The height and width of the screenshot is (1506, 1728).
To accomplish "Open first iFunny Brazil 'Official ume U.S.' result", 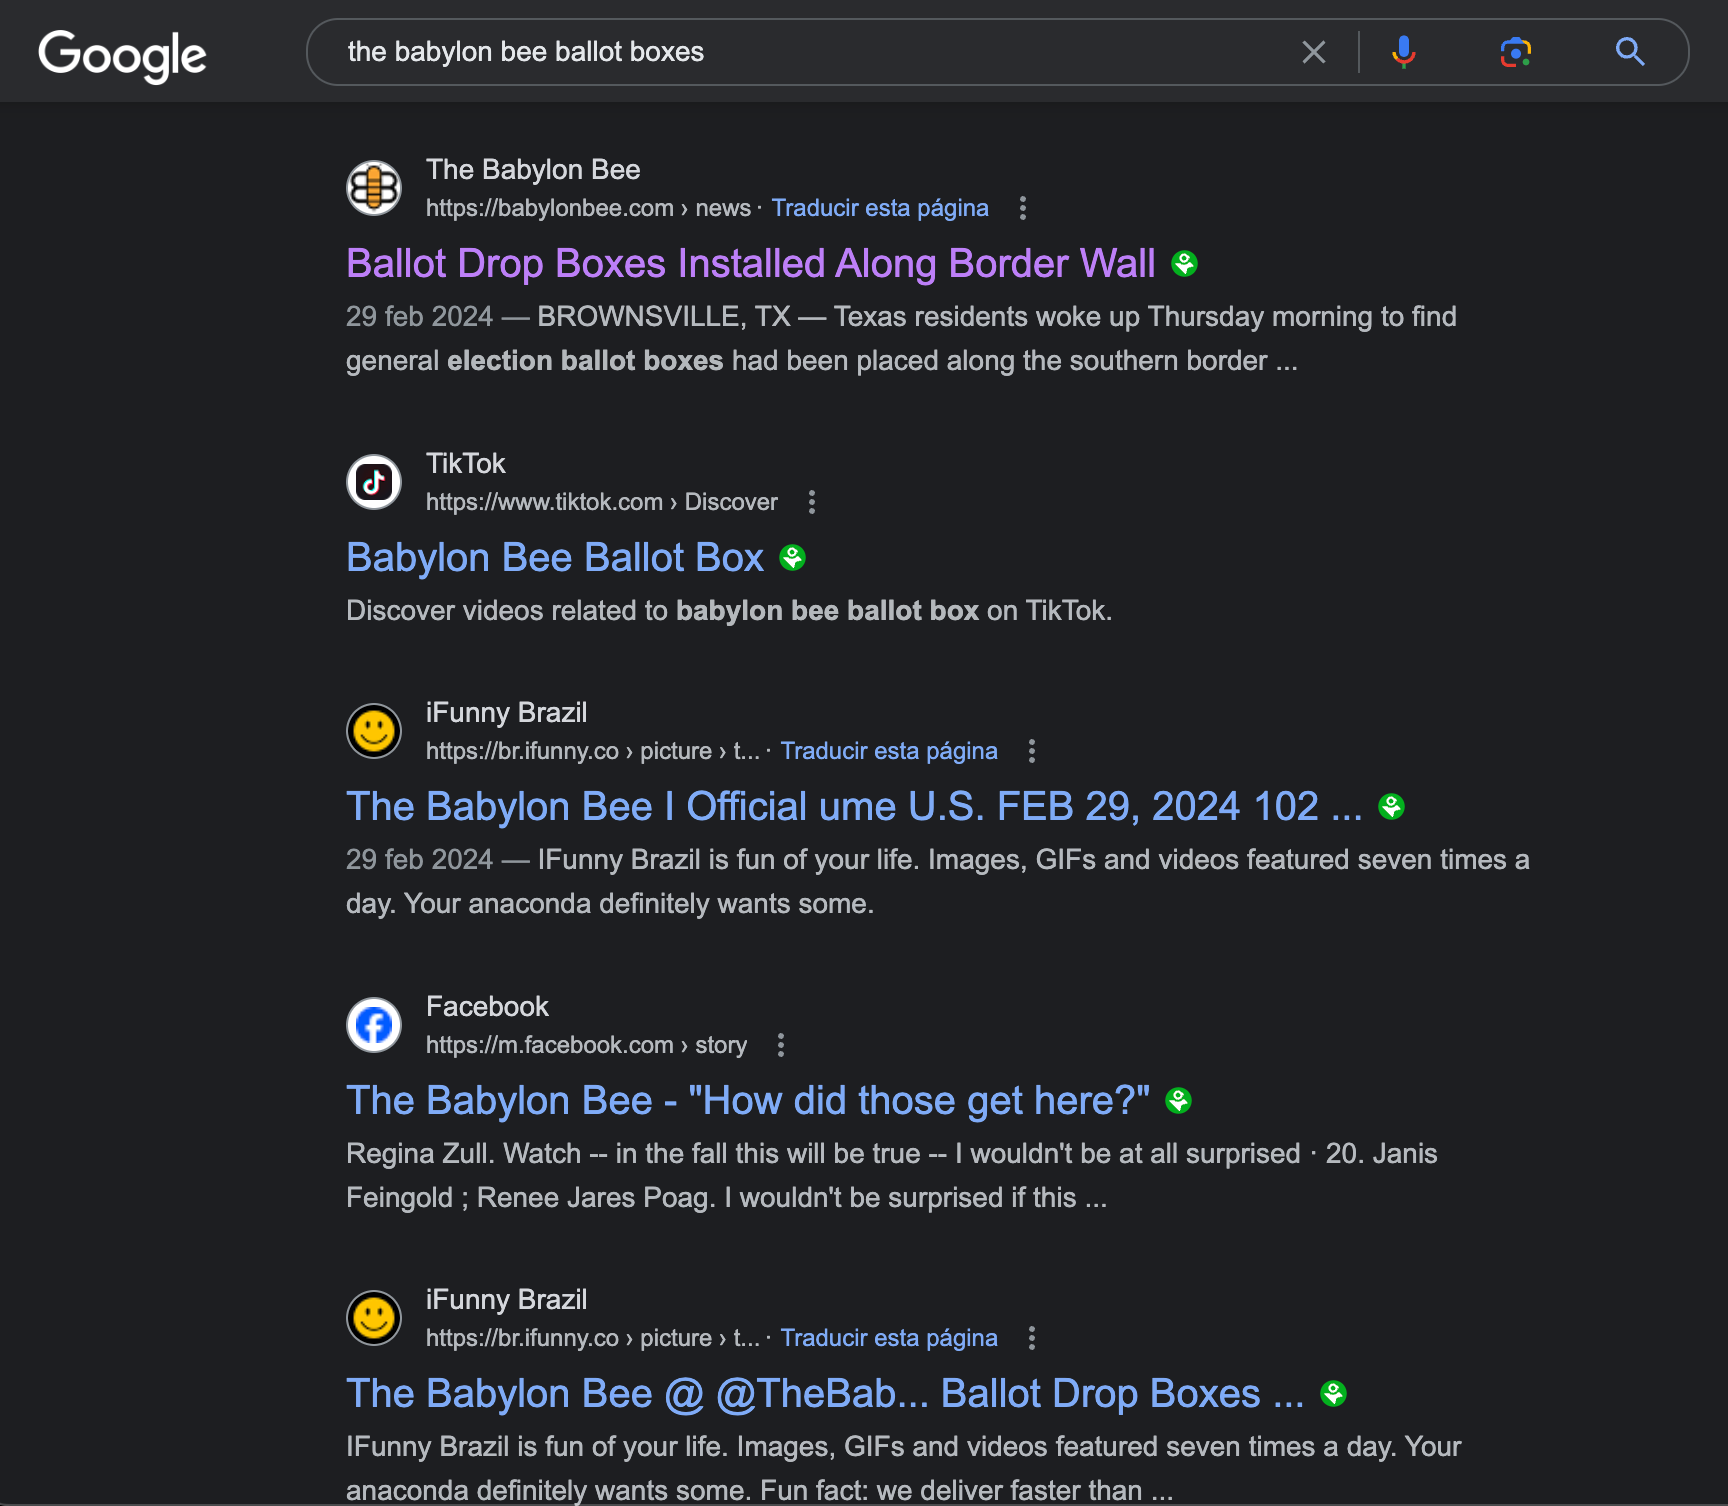I will (x=853, y=807).
